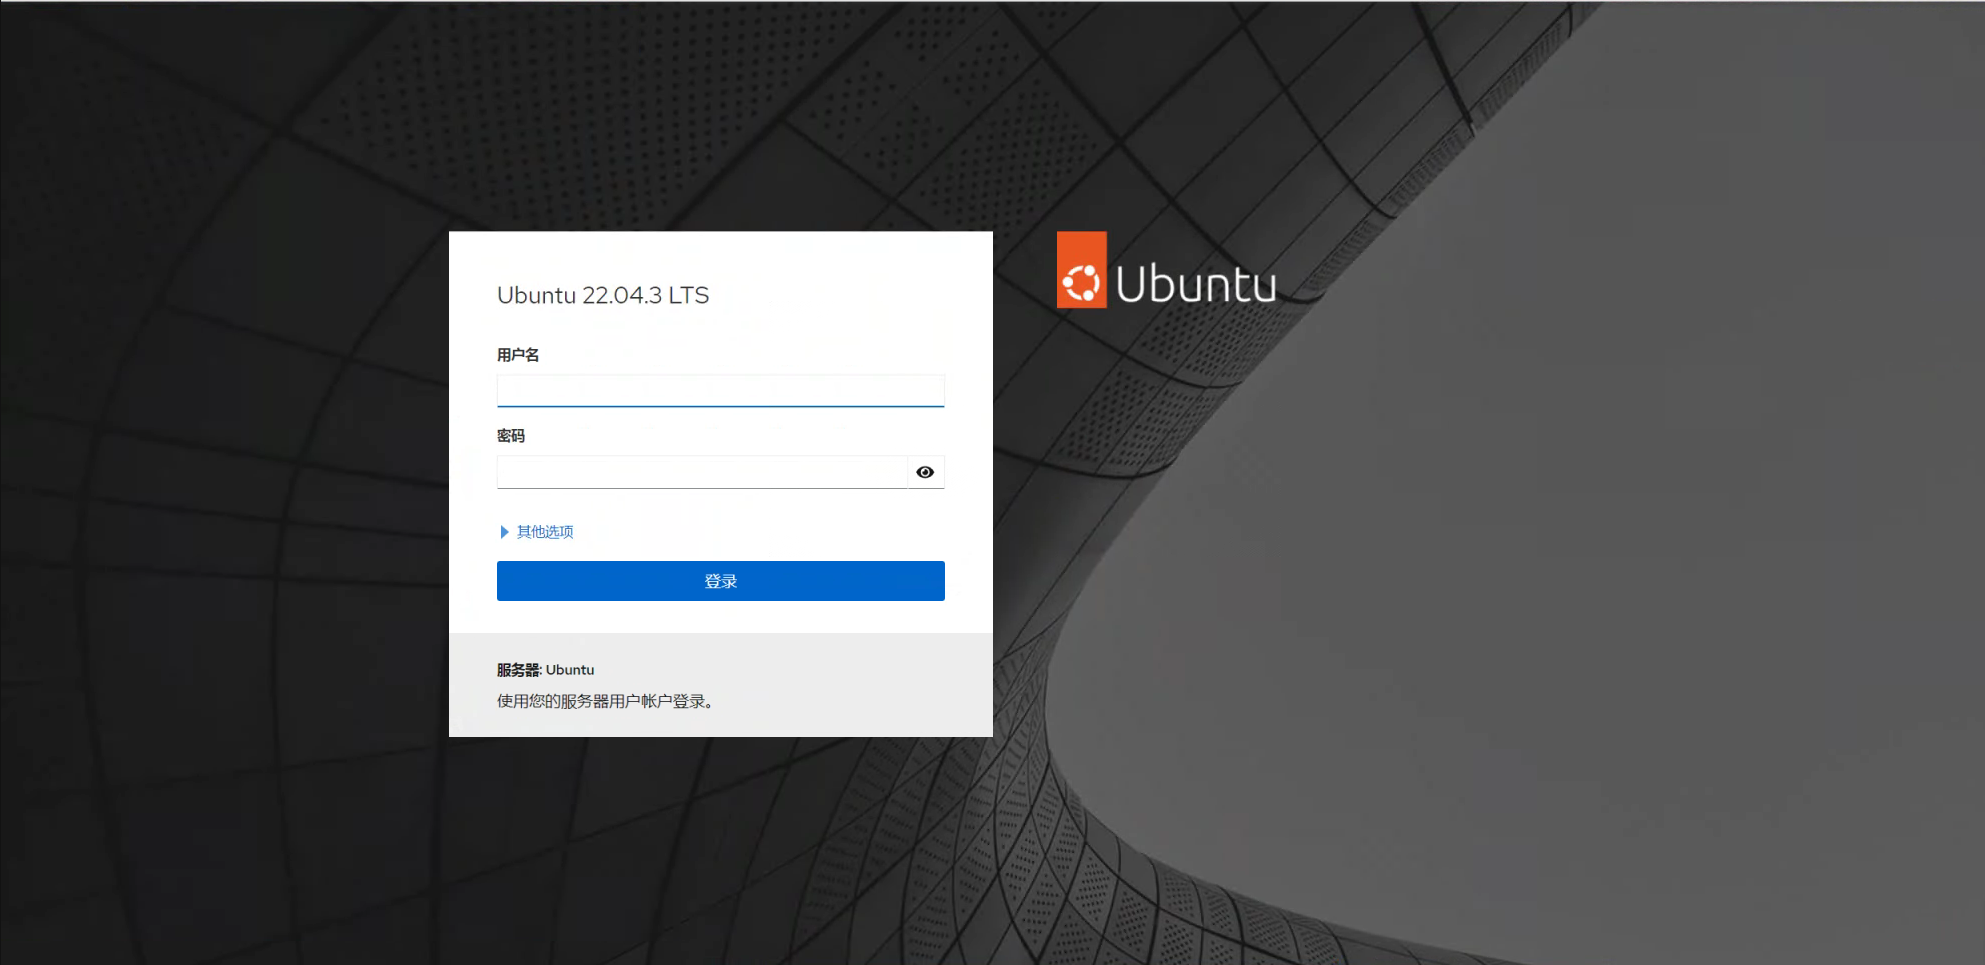This screenshot has height=965, width=1985.
Task: Toggle password visibility with the eye icon
Action: point(926,472)
